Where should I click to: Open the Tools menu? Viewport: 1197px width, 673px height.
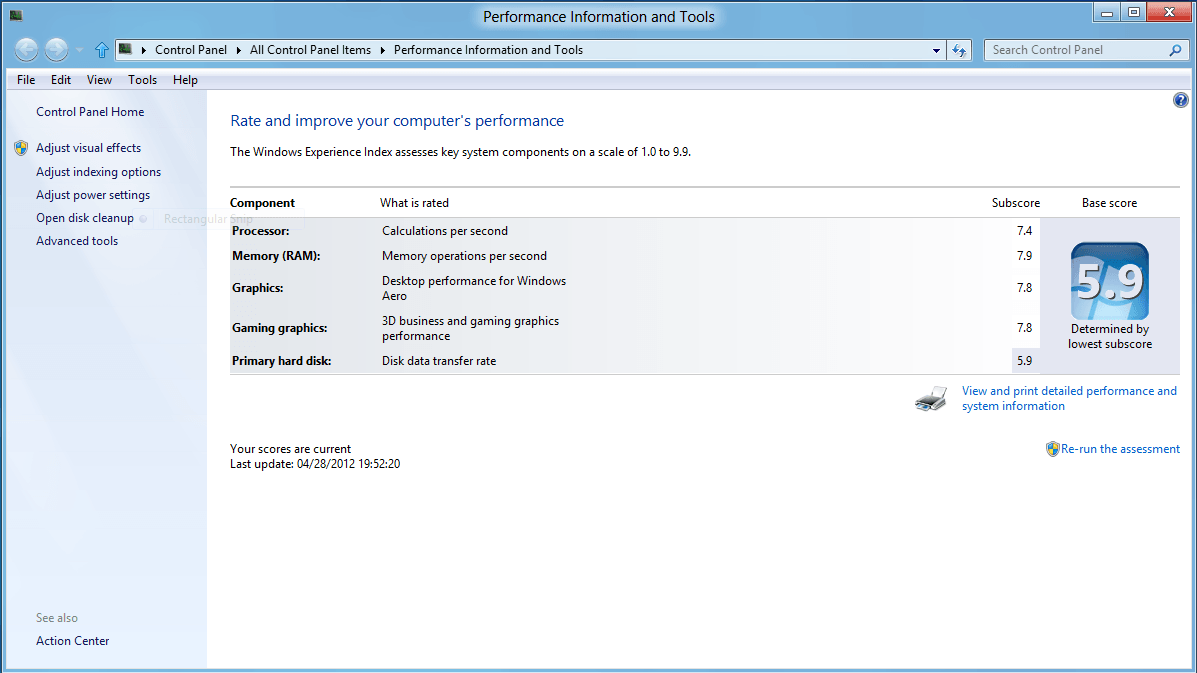tap(142, 79)
